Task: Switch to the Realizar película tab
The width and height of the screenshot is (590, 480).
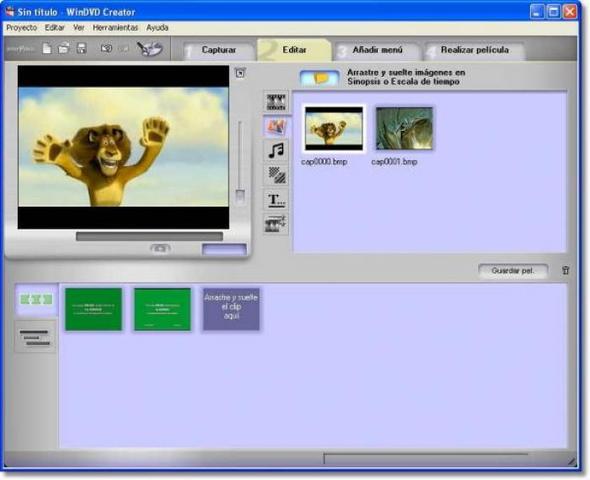Action: (x=475, y=50)
